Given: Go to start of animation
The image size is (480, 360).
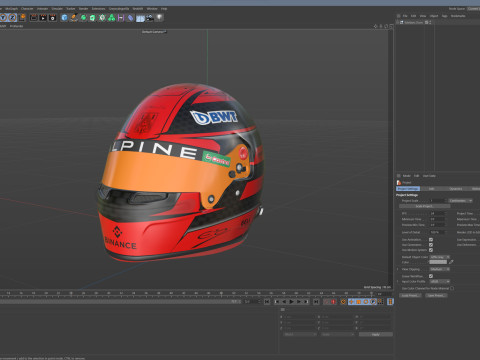Looking at the screenshot, I should pyautogui.click(x=267, y=302).
